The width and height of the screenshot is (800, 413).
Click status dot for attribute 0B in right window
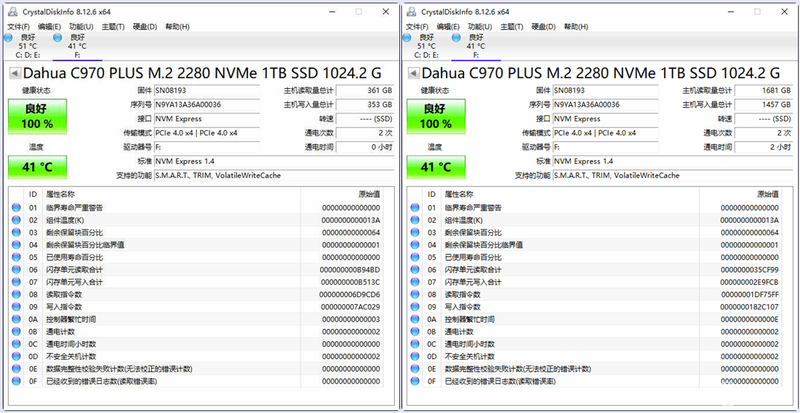point(415,331)
